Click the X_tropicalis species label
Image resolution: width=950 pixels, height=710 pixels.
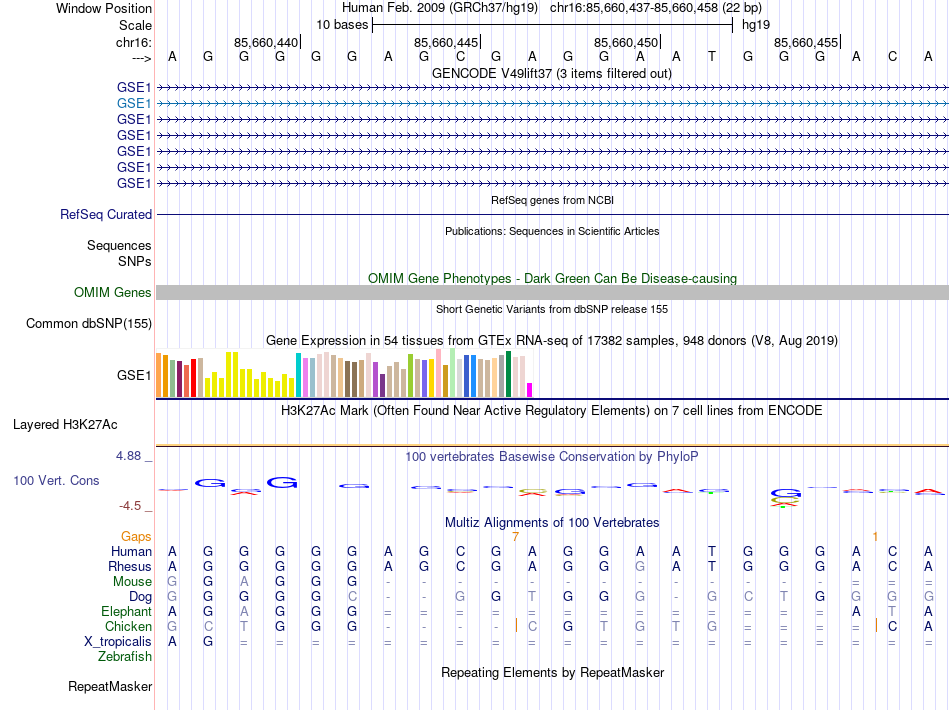tap(118, 642)
